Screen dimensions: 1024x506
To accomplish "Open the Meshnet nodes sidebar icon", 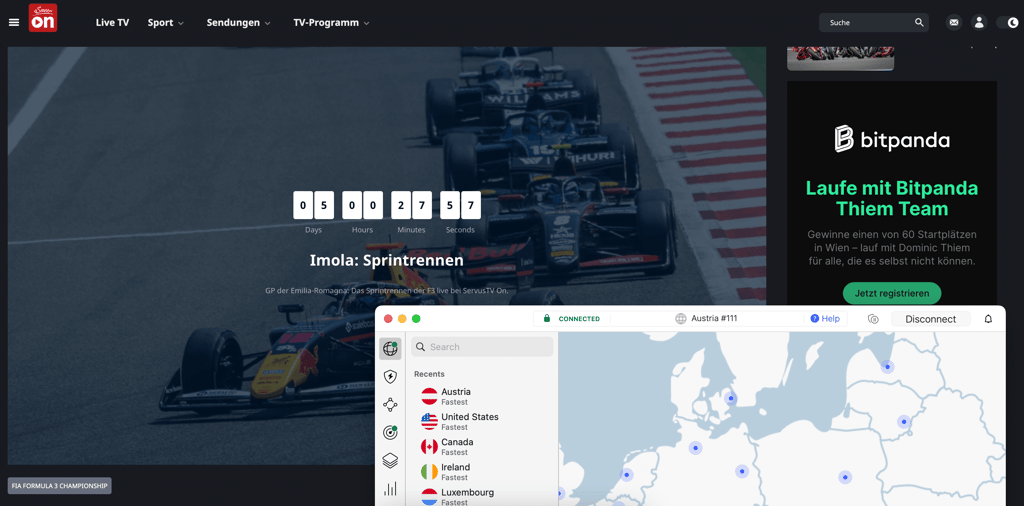I will tap(390, 404).
